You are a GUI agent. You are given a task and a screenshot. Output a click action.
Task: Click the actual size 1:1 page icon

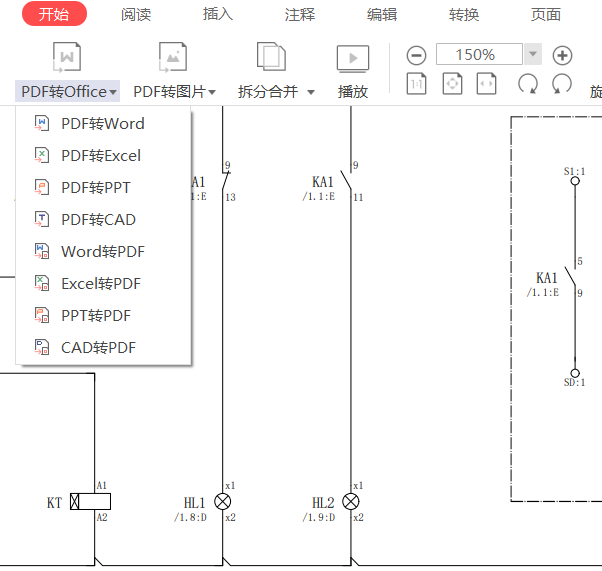pos(417,85)
